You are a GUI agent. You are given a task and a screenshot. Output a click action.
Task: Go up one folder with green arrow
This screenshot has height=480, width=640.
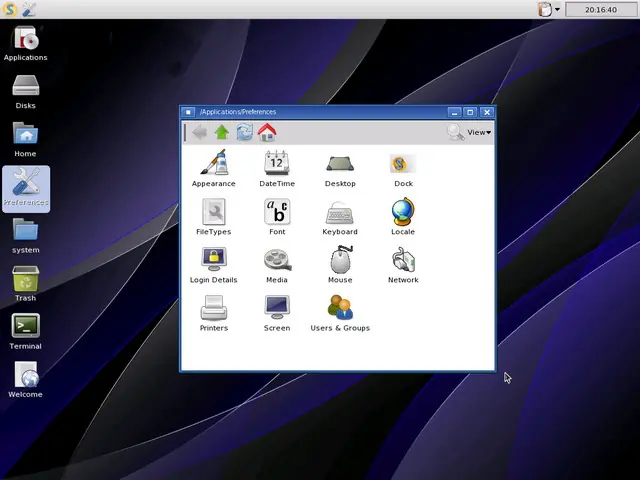pyautogui.click(x=222, y=132)
